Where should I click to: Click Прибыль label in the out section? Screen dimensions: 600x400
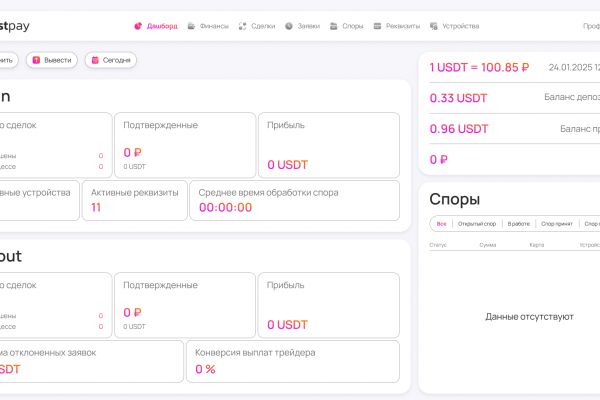(x=285, y=285)
